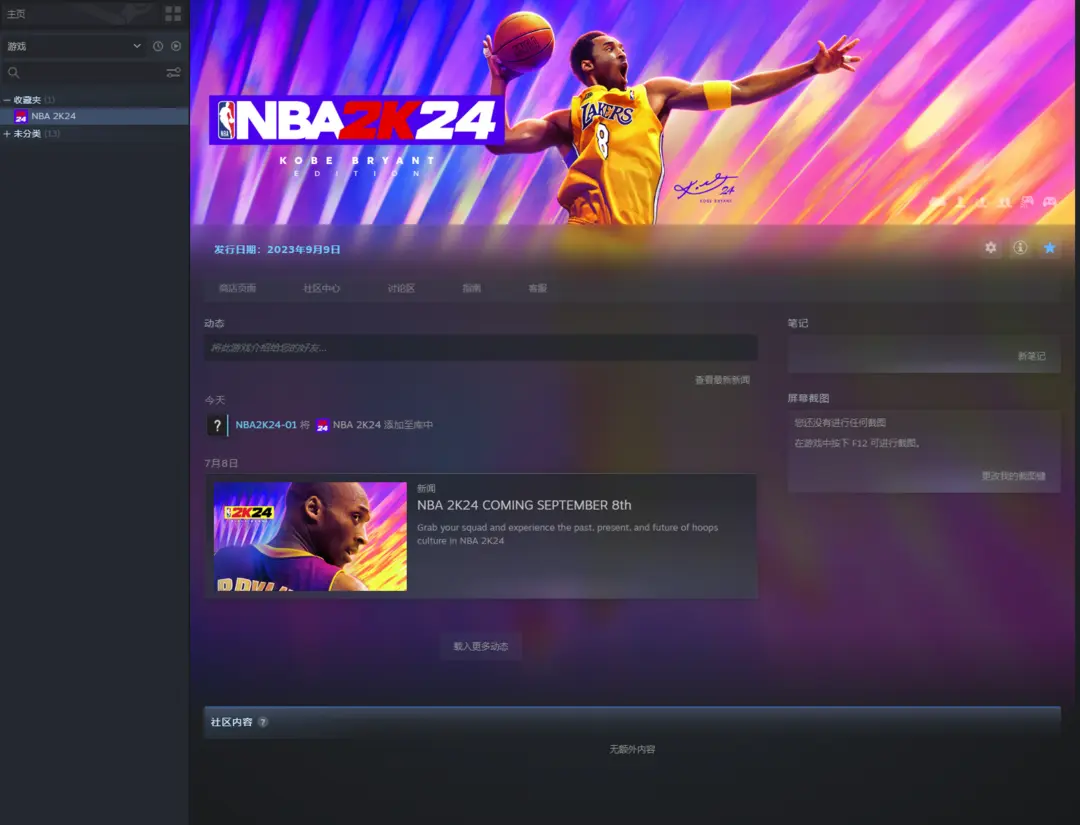The width and height of the screenshot is (1080, 825).
Task: Click the question-mark avatar in activity feed
Action: coord(217,425)
